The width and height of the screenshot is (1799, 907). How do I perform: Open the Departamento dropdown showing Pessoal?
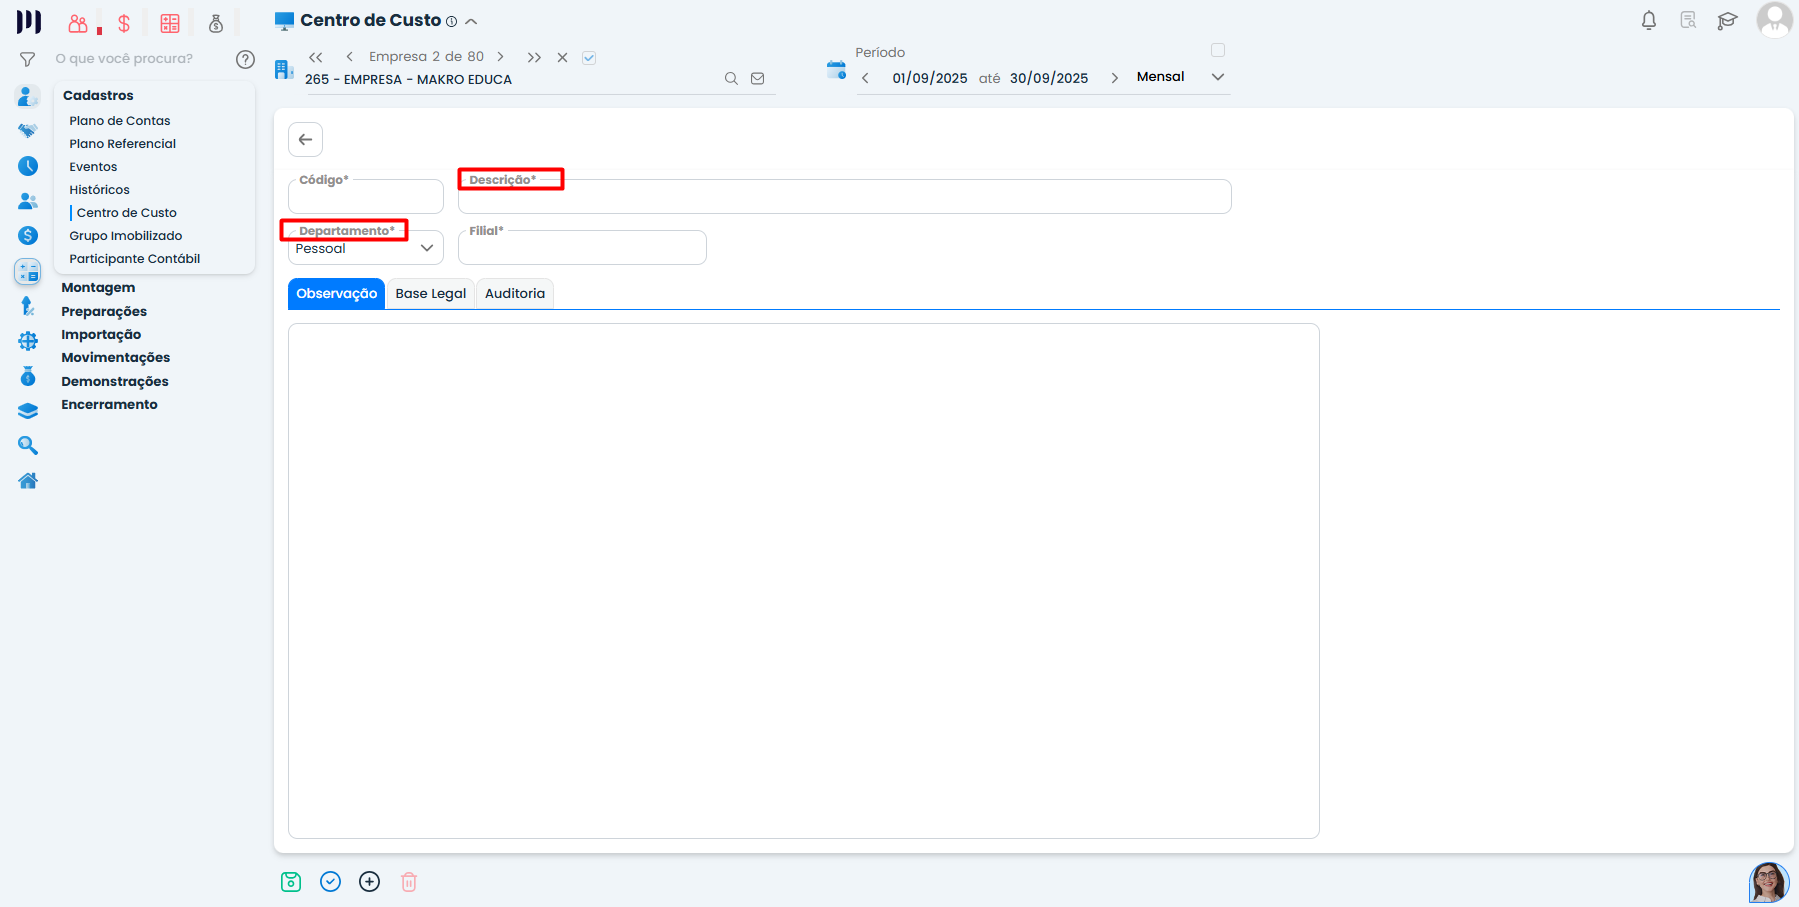(366, 248)
